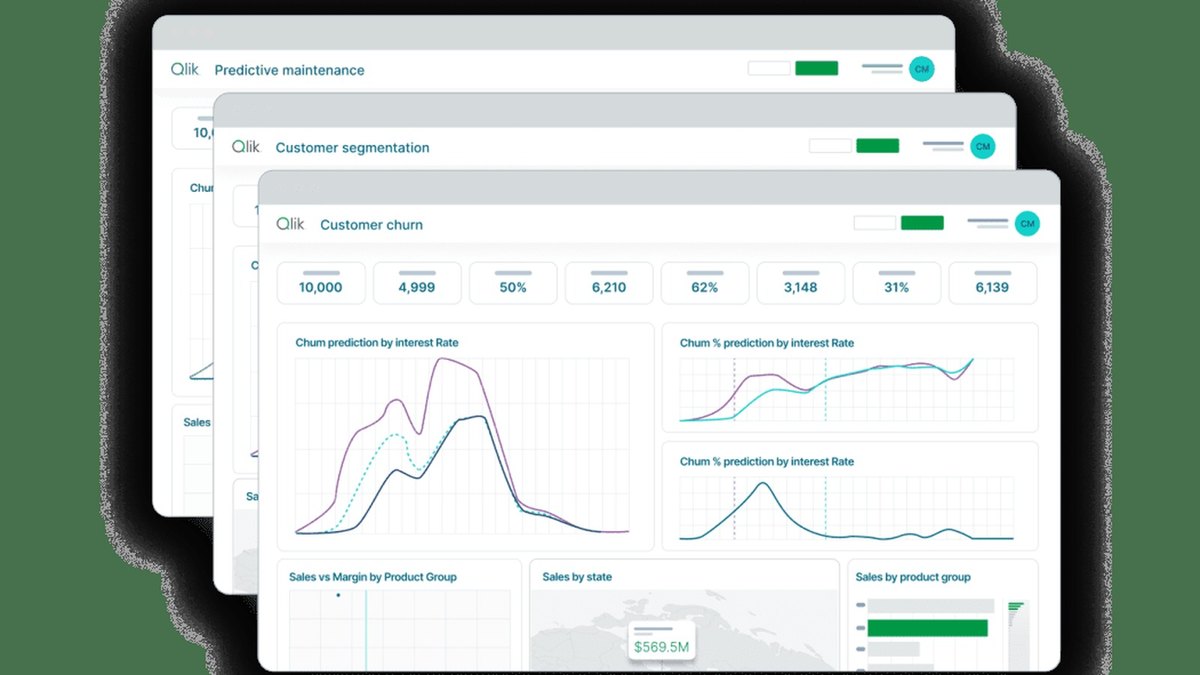Image resolution: width=1200 pixels, height=675 pixels.
Task: Click the Sales by product group title
Action: [913, 577]
